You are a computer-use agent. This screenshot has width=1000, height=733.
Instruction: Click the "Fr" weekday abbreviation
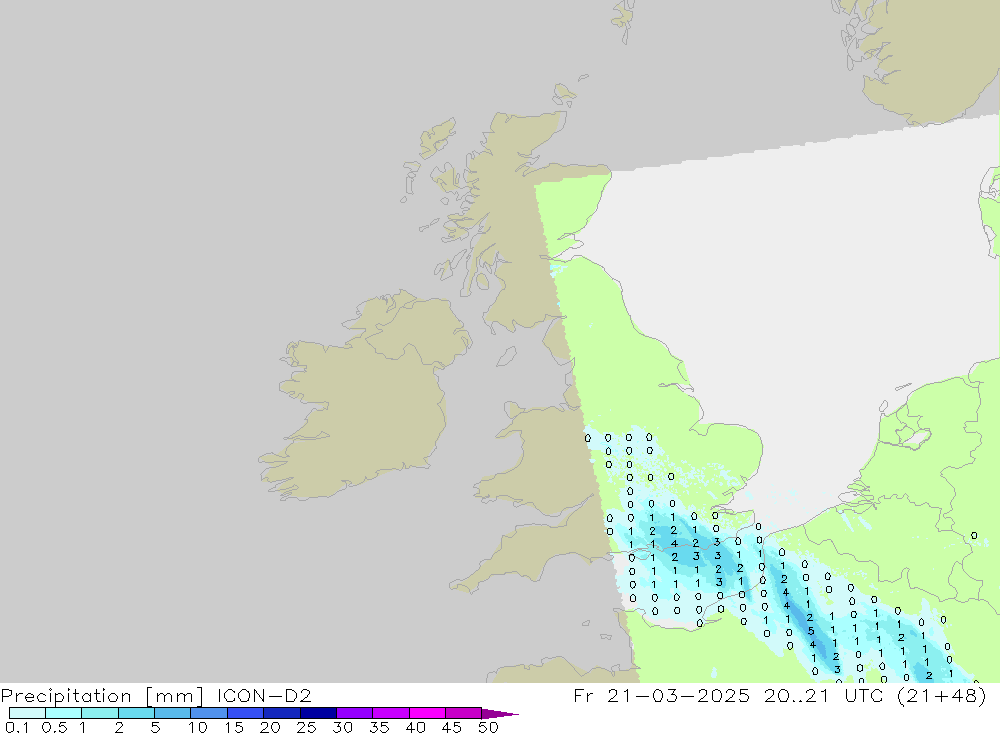(584, 695)
